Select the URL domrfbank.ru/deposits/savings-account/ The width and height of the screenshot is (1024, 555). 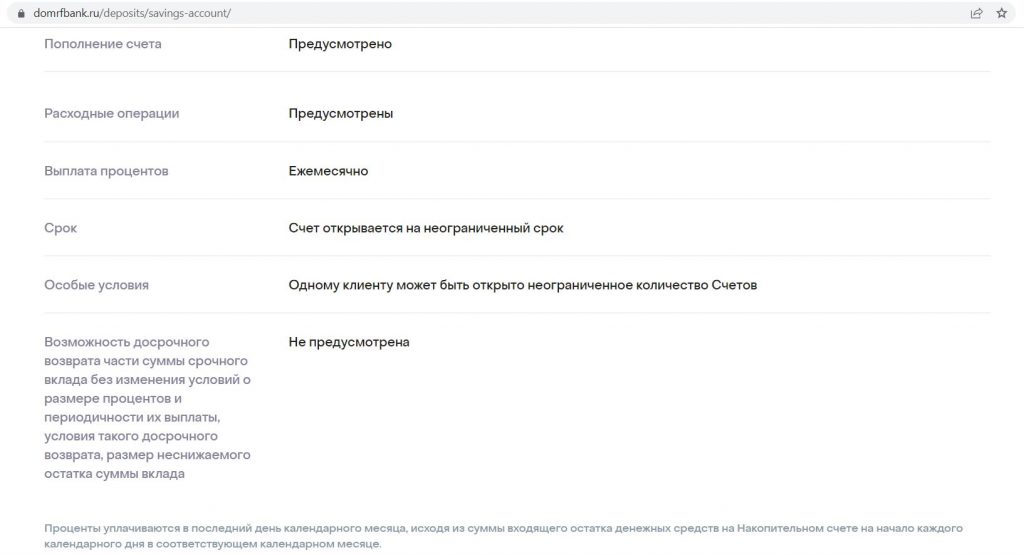[132, 13]
